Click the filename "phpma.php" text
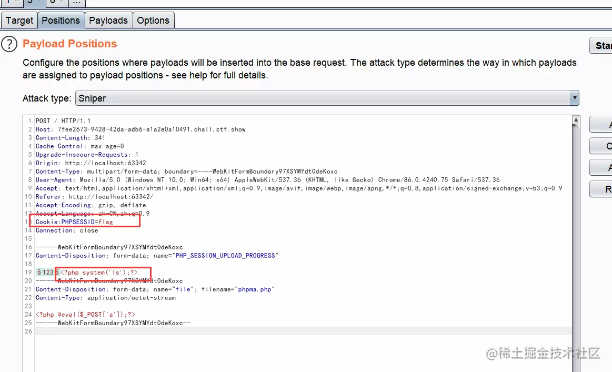This screenshot has height=372, width=612. (255, 289)
